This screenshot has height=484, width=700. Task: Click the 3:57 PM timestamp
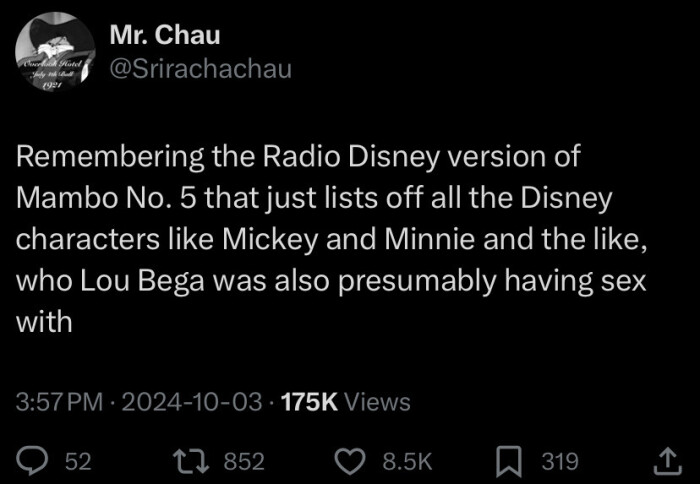click(x=60, y=402)
